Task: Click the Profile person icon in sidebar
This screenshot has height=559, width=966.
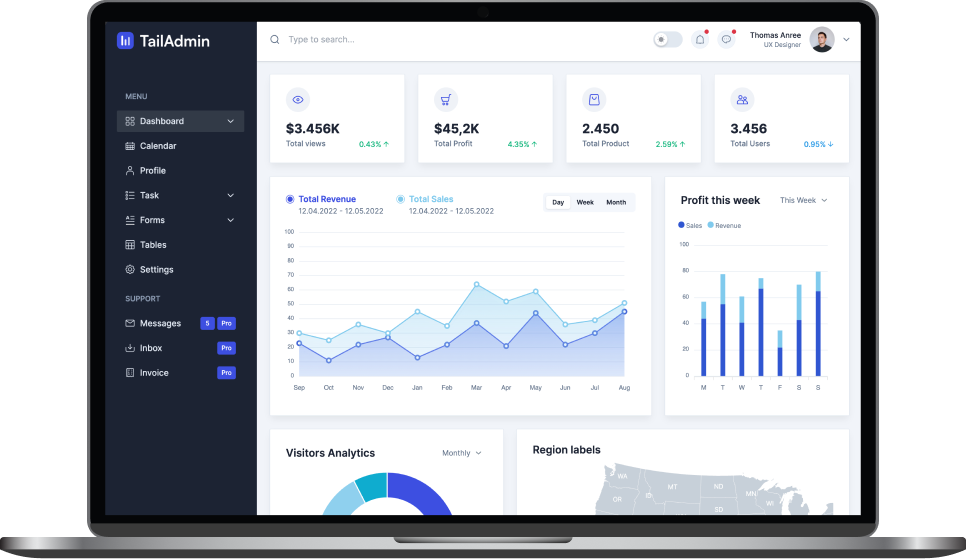Action: tap(130, 171)
